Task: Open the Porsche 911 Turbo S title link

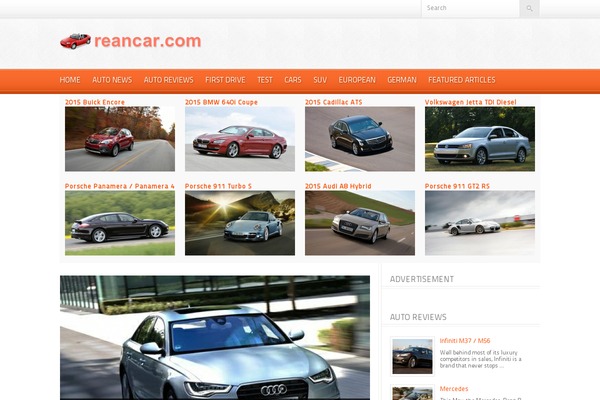Action: click(x=218, y=186)
